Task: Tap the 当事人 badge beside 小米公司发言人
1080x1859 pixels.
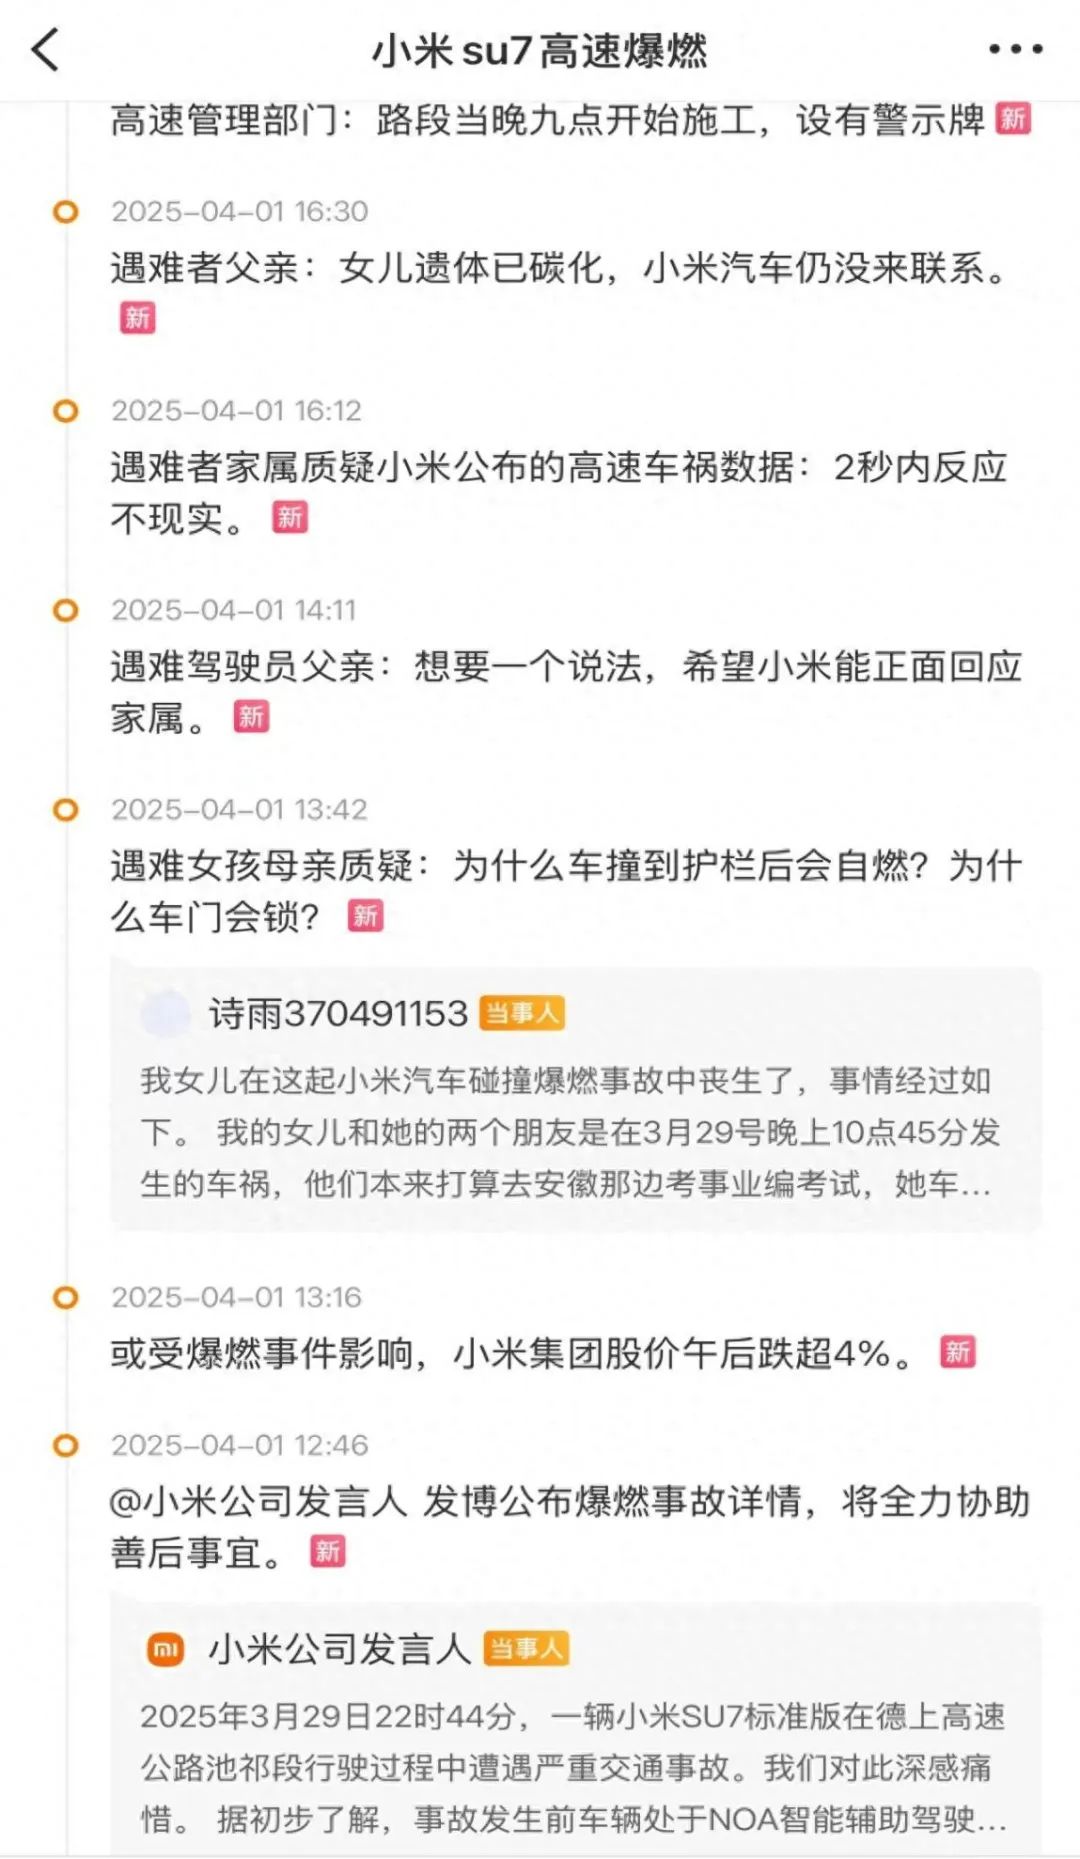Action: (526, 1649)
